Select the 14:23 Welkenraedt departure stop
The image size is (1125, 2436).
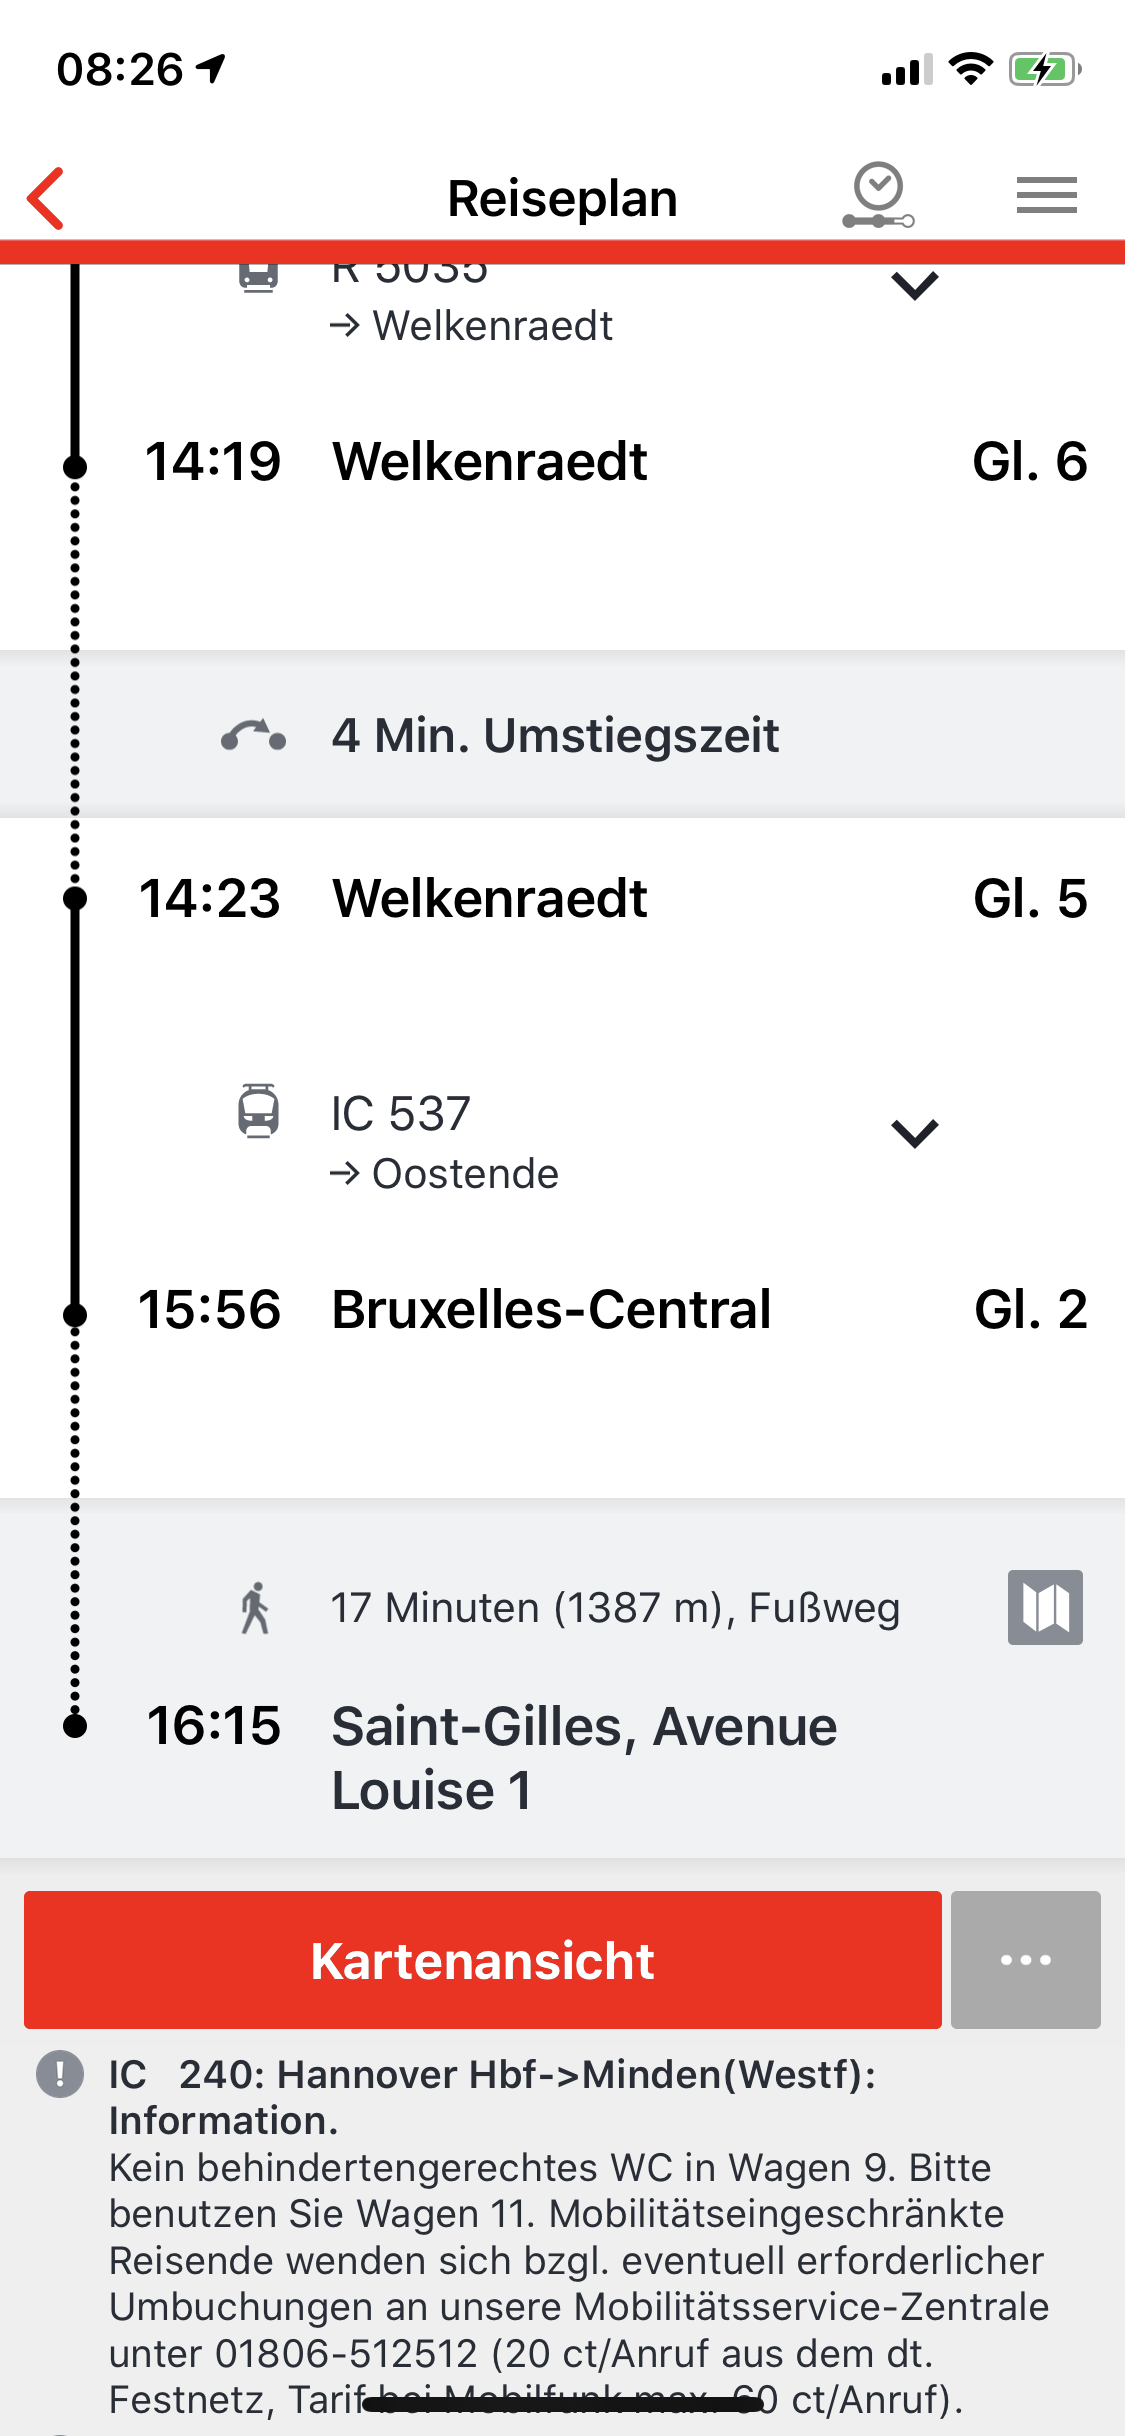490,898
